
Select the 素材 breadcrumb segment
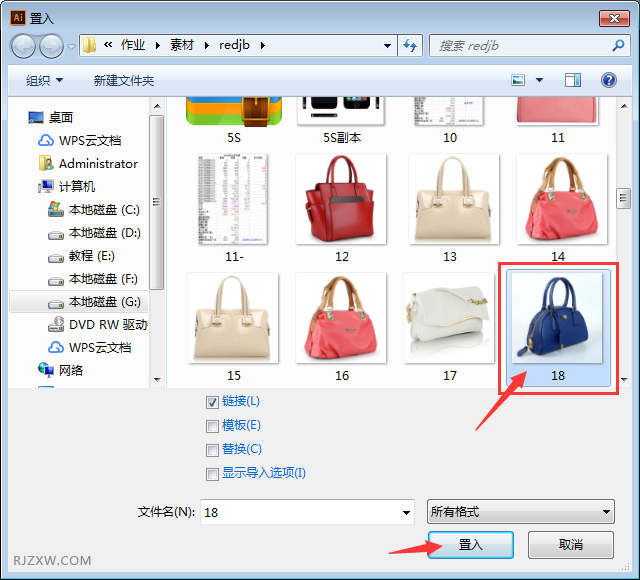coord(182,45)
